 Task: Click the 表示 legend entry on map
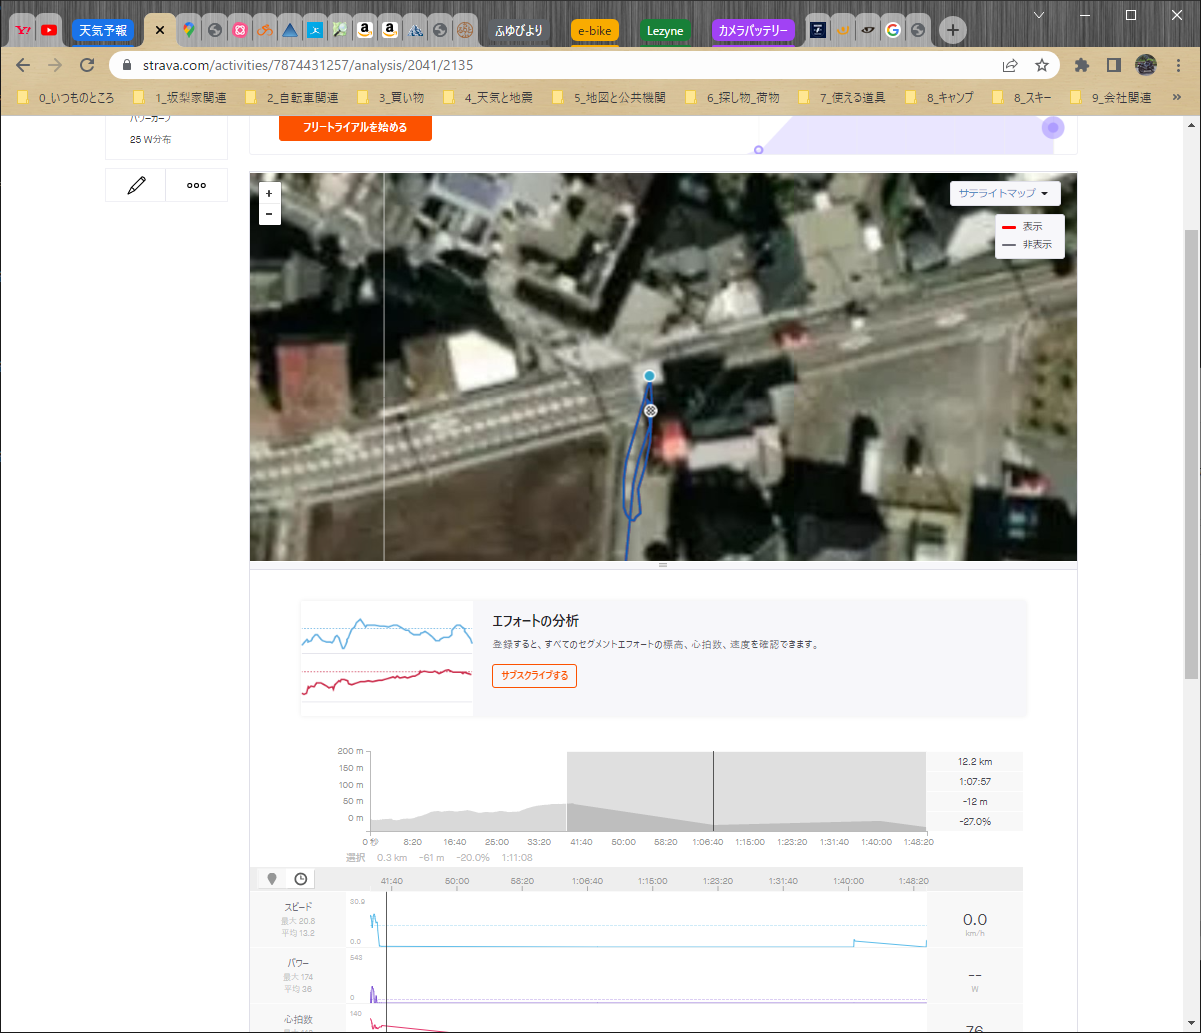[x=1032, y=227]
